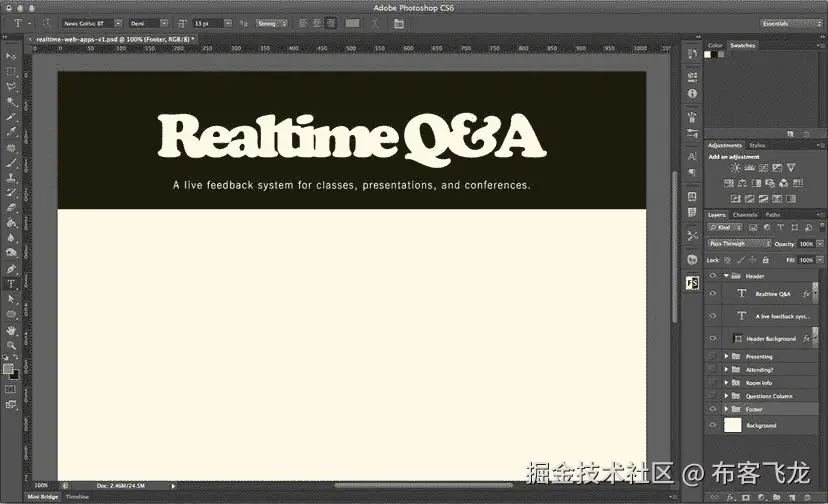Select the Brush tool
828x504 pixels.
click(x=11, y=163)
